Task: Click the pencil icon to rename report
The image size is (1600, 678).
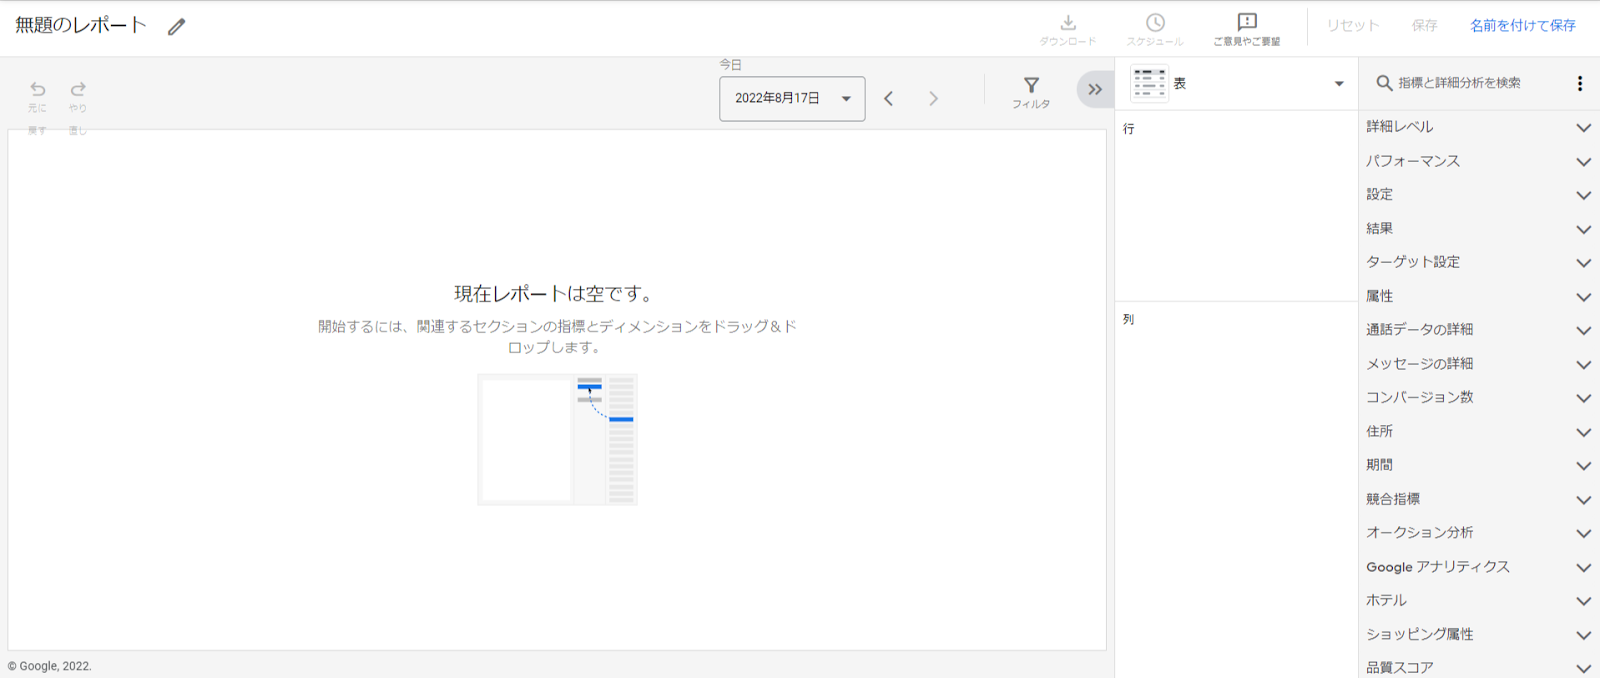Action: click(177, 27)
